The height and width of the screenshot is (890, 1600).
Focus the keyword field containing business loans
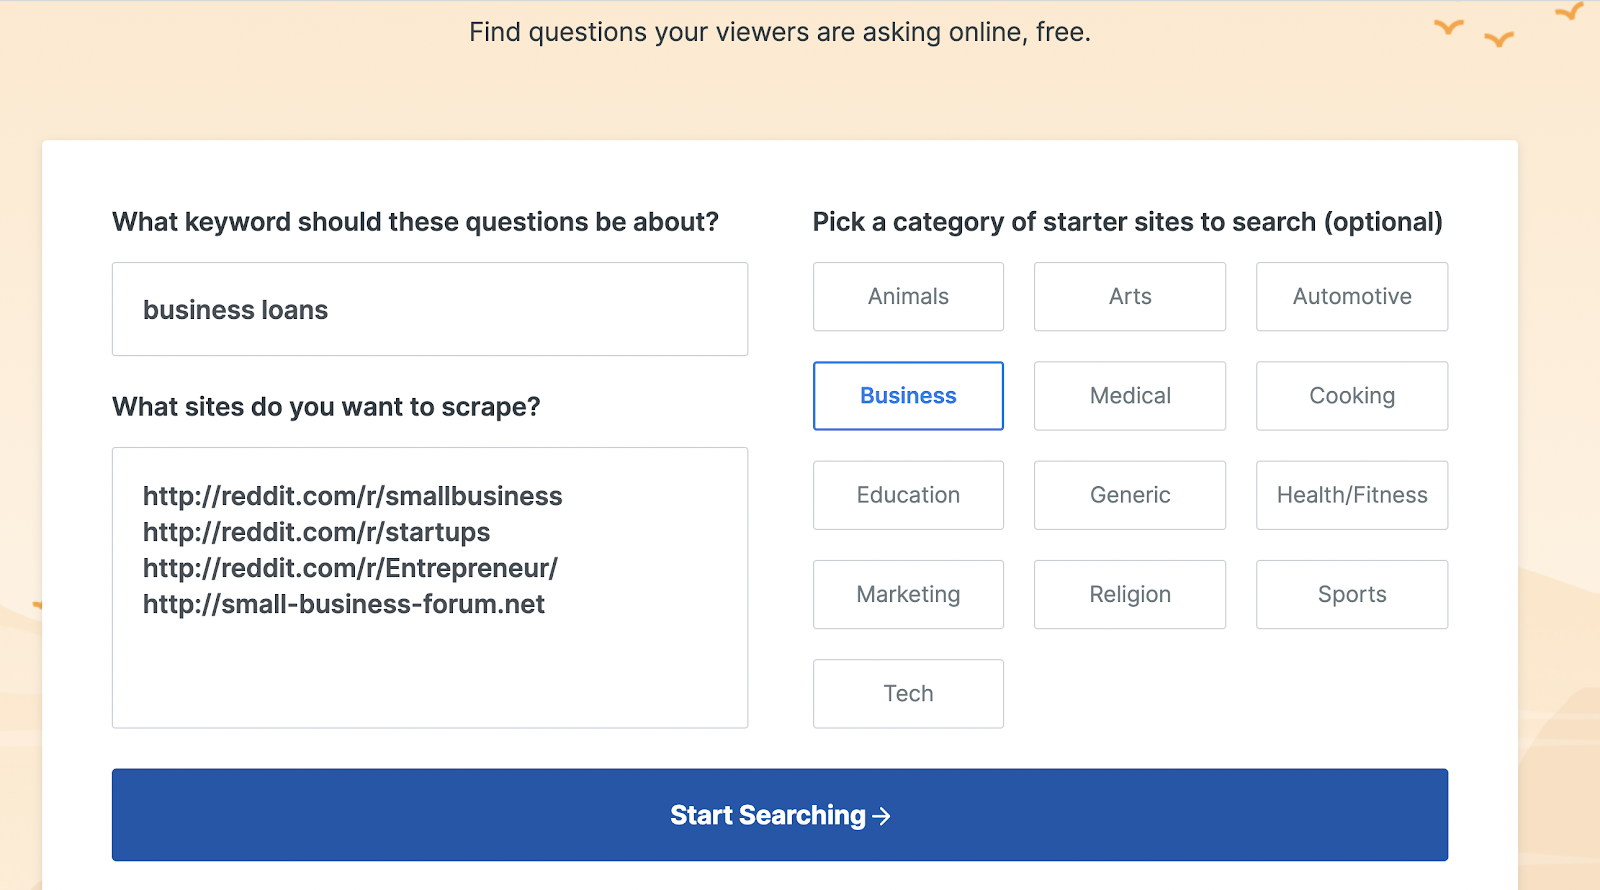pyautogui.click(x=430, y=310)
